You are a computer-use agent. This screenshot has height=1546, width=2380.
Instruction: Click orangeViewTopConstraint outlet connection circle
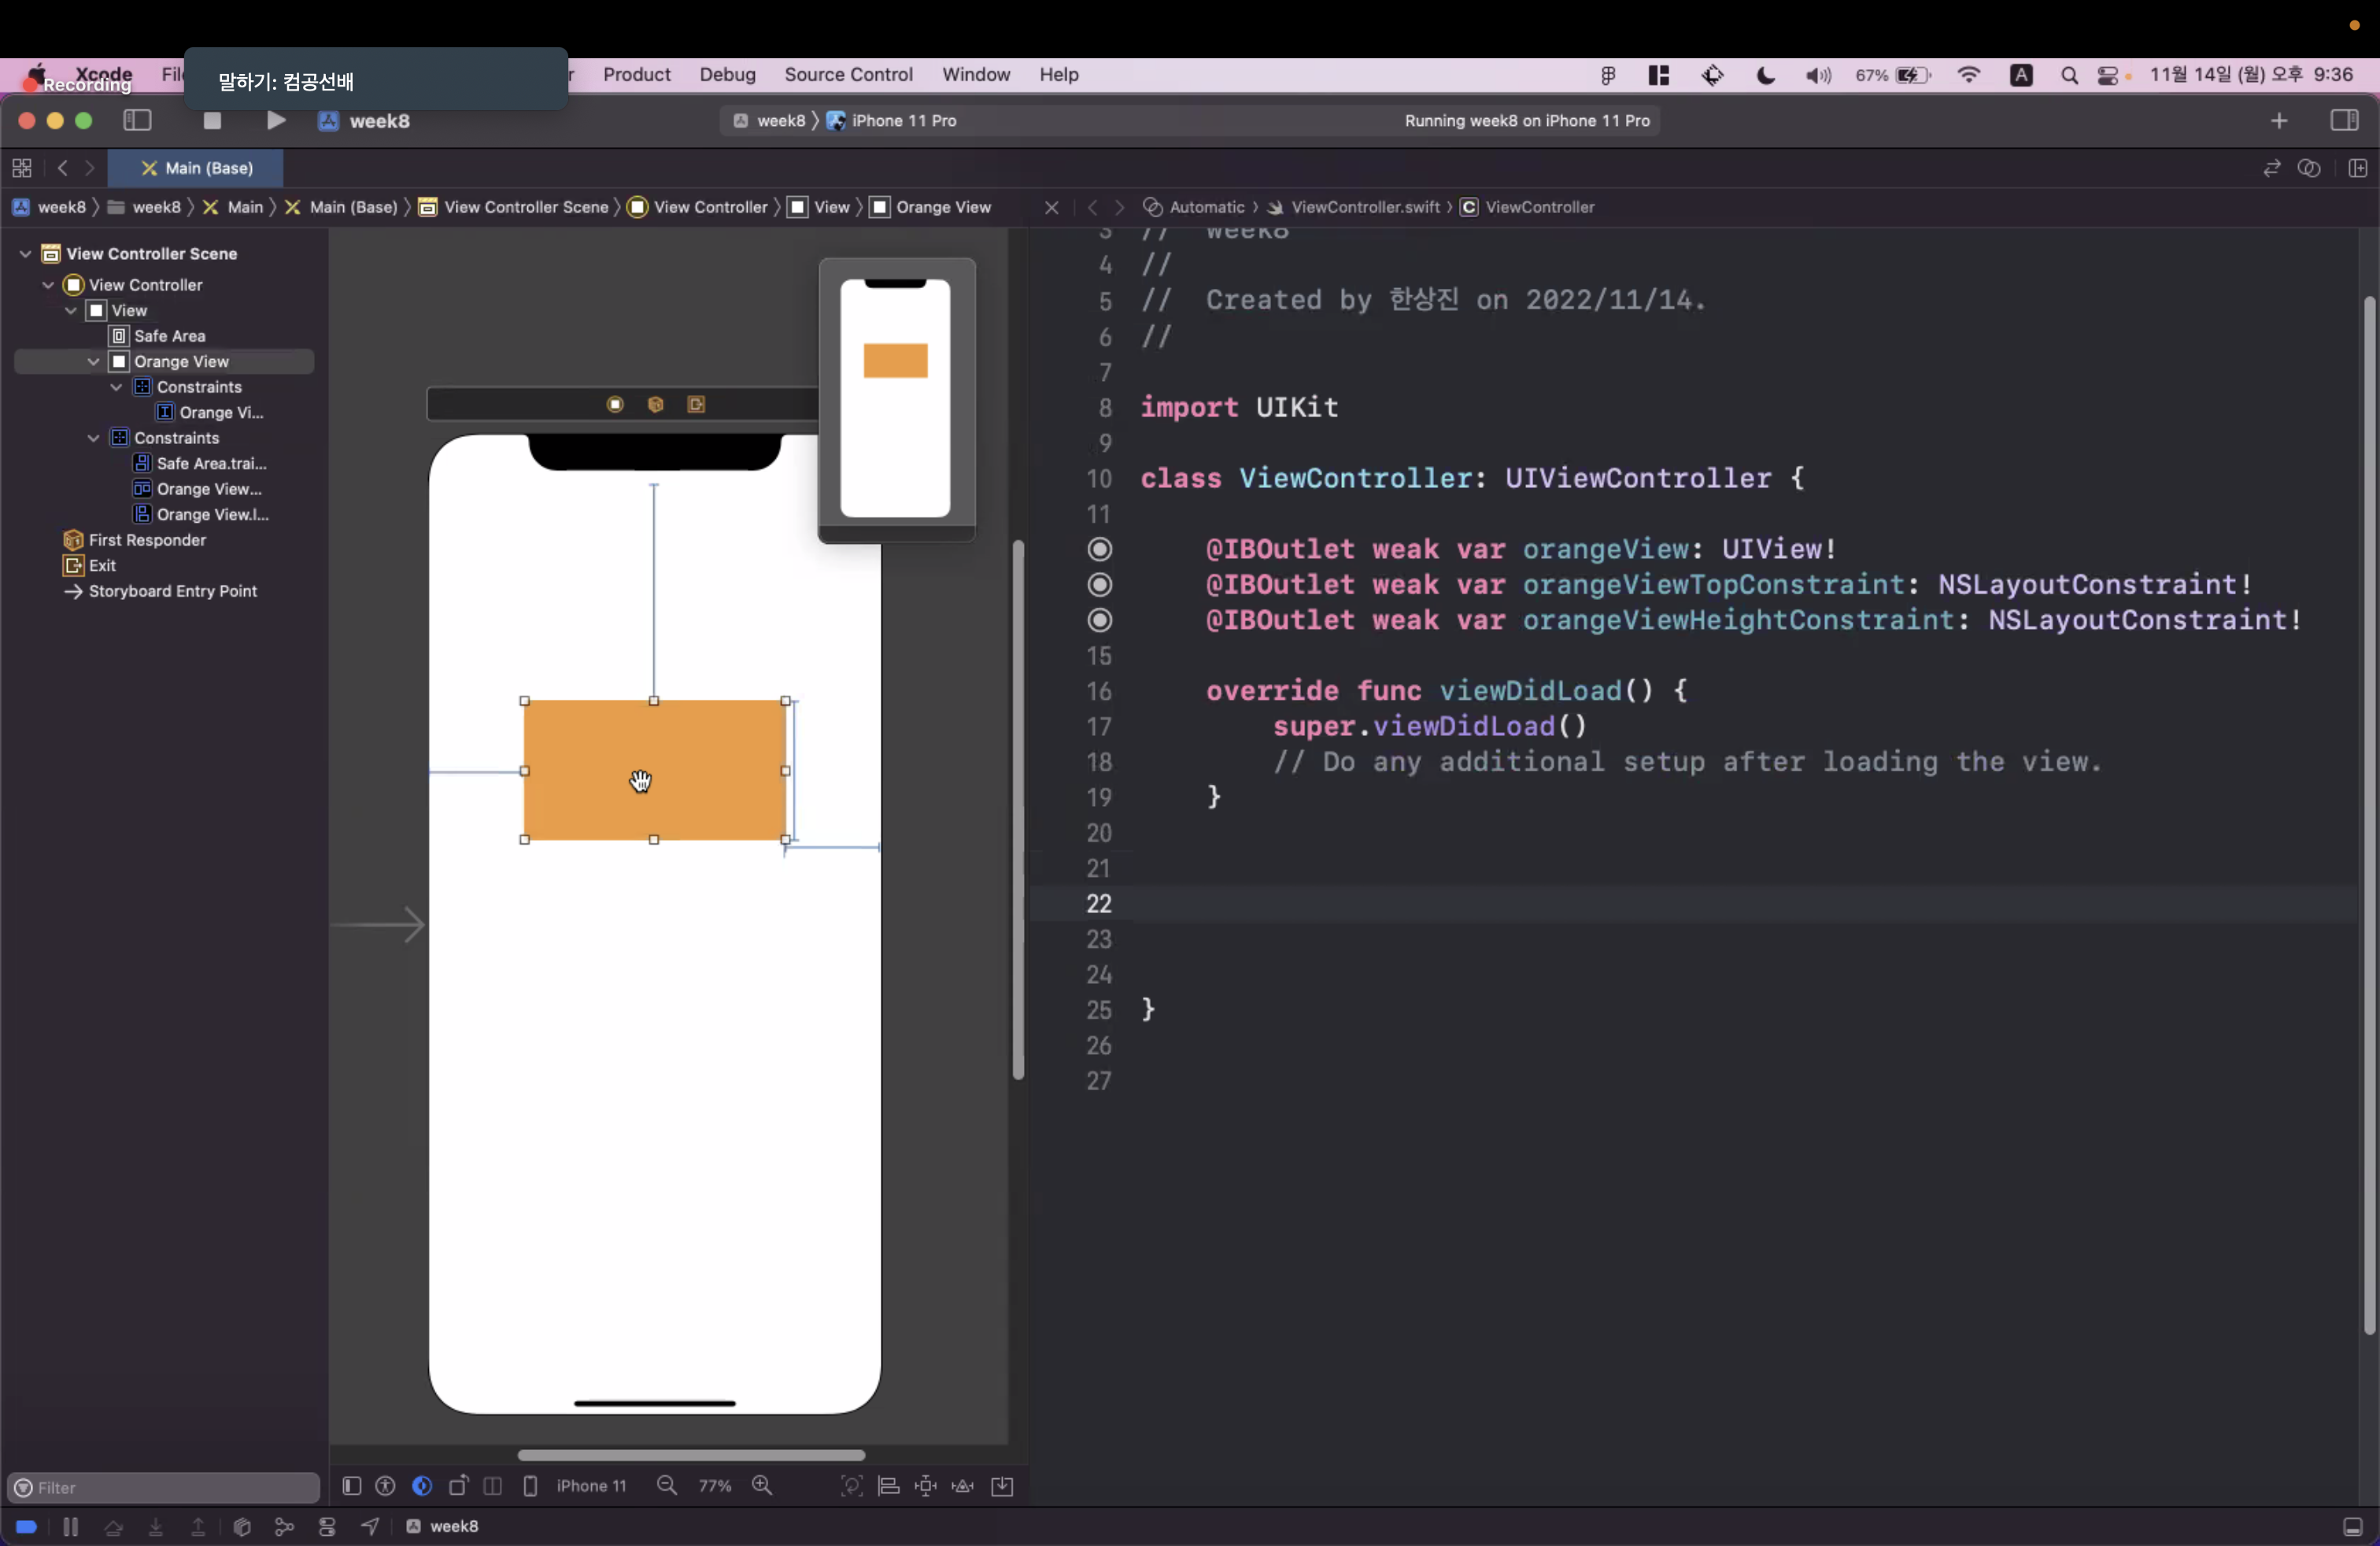[x=1099, y=584]
